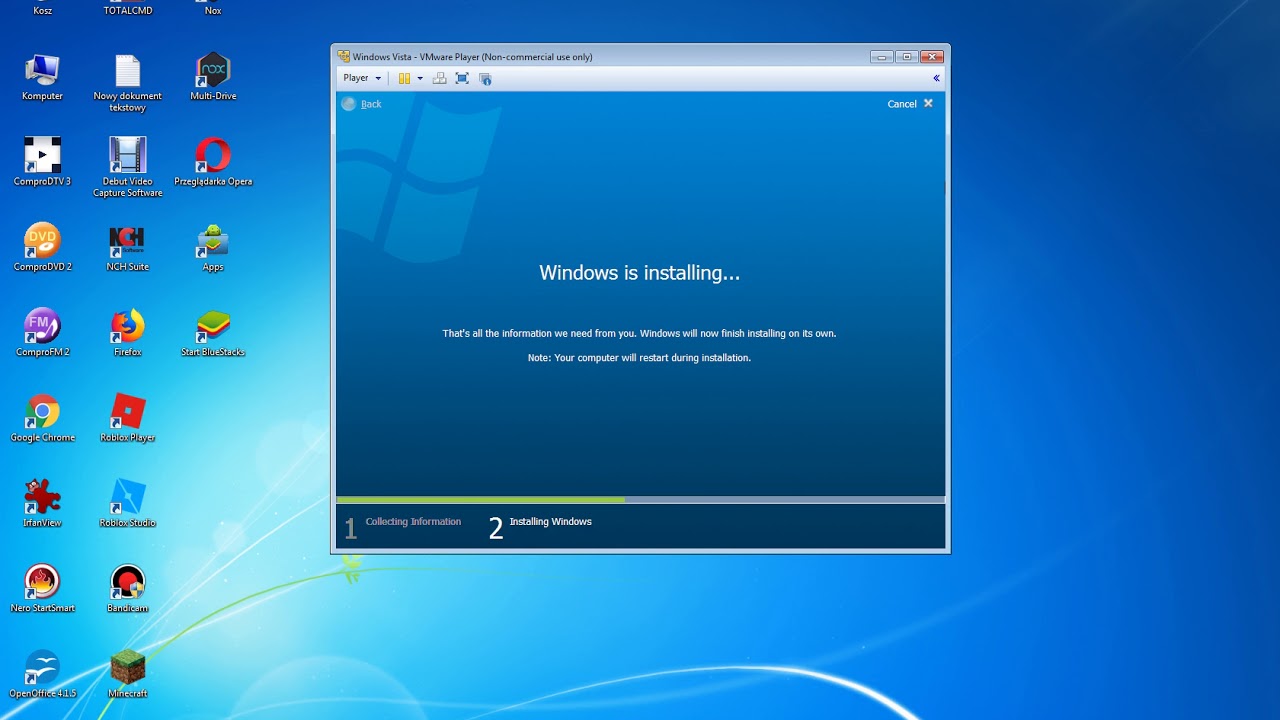This screenshot has width=1280, height=720.
Task: Pause the virtual machine with the pause icon
Action: pyautogui.click(x=405, y=78)
